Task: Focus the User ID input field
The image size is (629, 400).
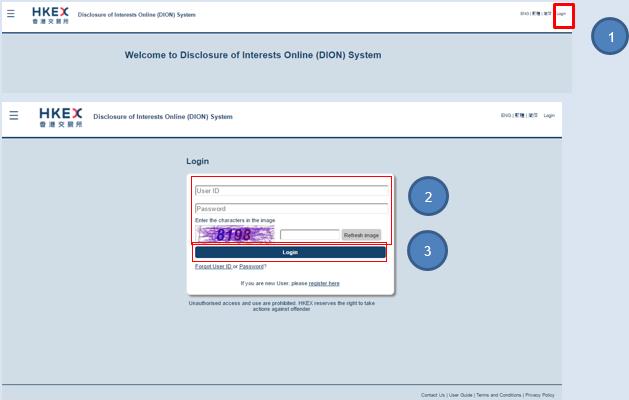Action: click(x=290, y=189)
